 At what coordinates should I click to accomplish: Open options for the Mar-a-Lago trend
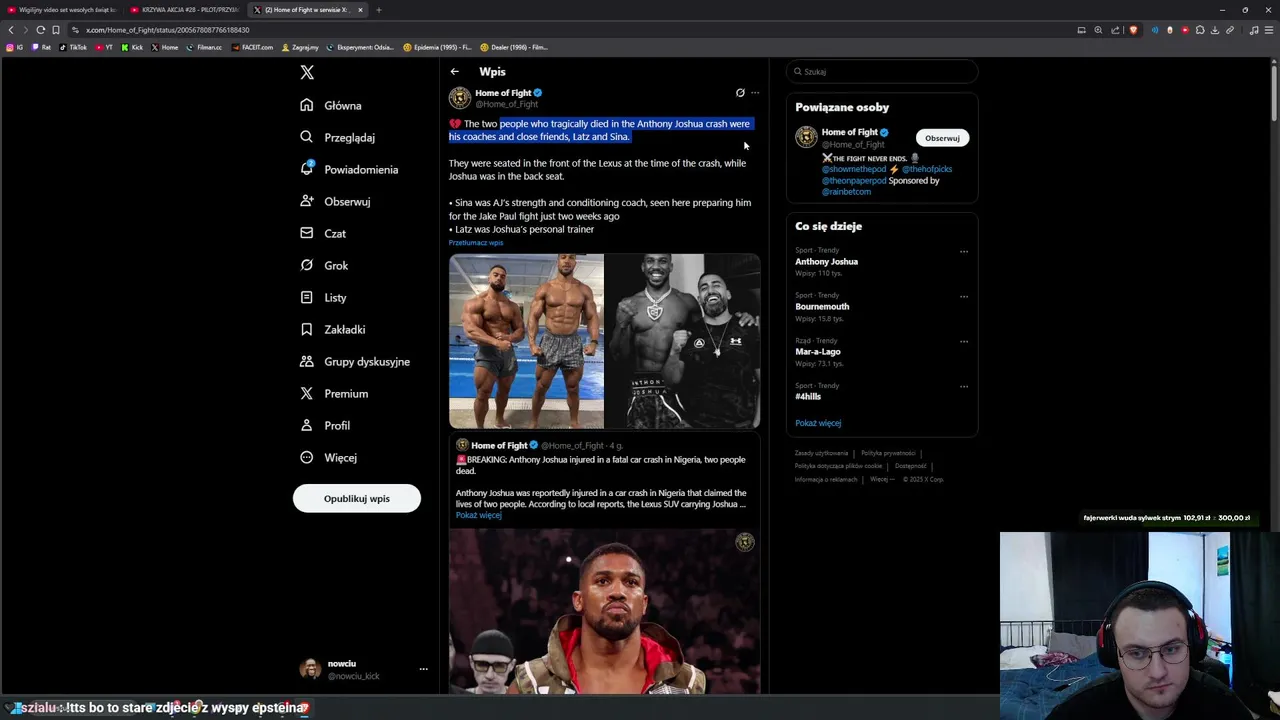point(964,341)
